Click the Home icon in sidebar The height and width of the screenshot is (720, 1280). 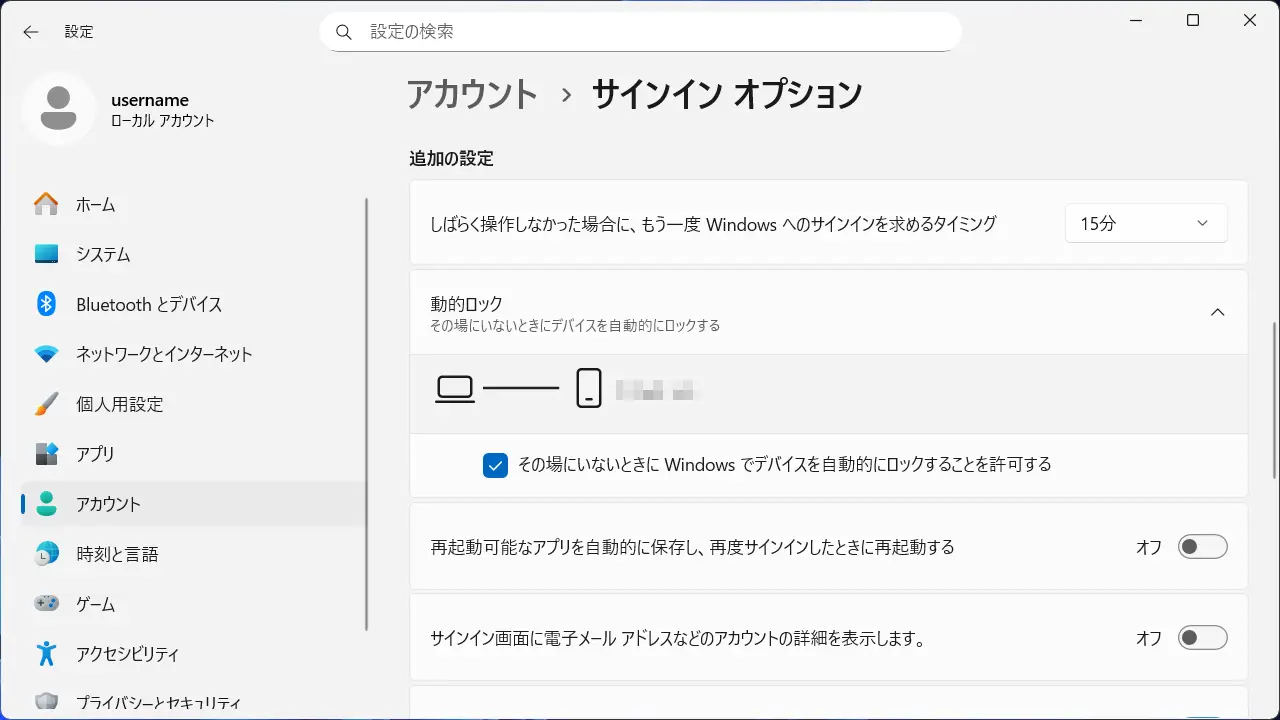tap(46, 204)
